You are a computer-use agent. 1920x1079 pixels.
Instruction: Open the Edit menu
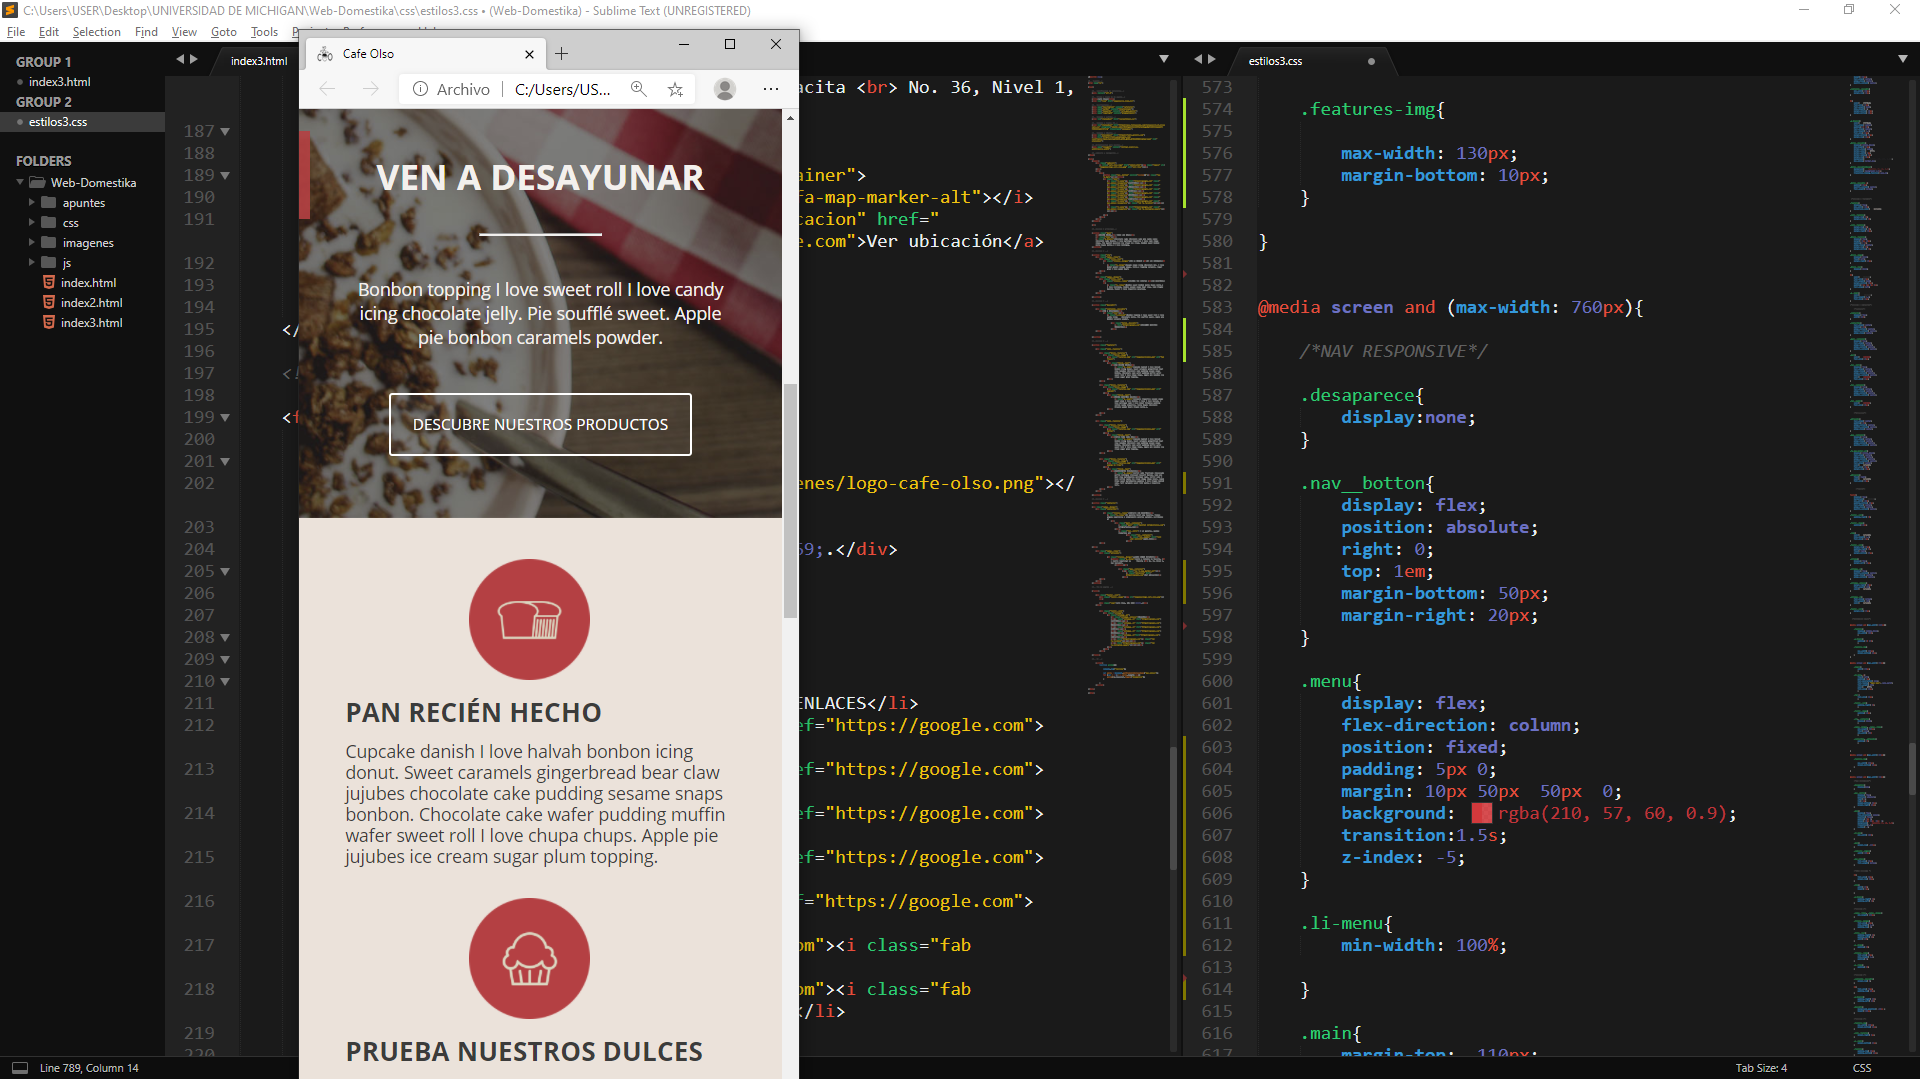(49, 32)
